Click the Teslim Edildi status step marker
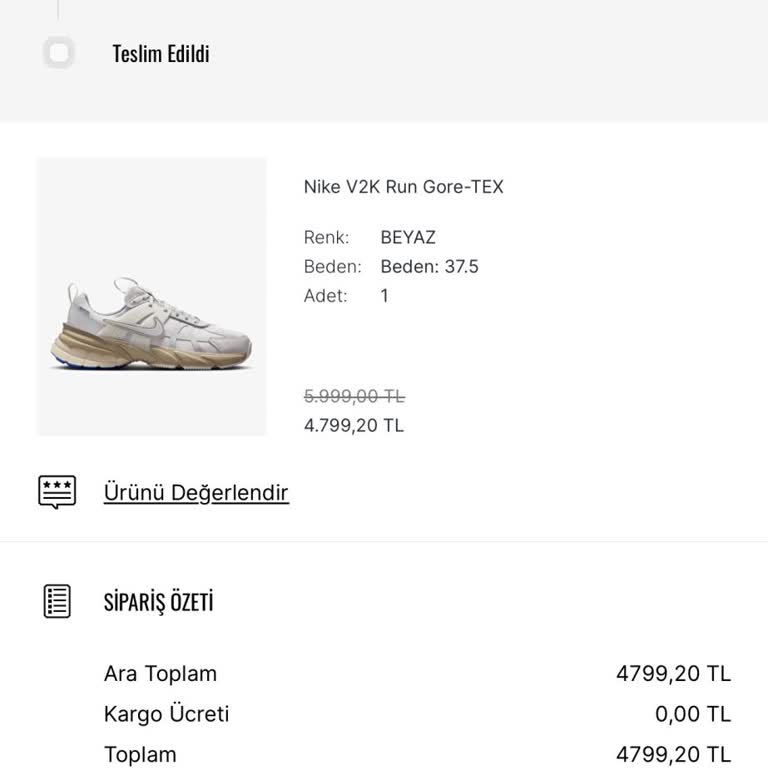 click(x=59, y=53)
